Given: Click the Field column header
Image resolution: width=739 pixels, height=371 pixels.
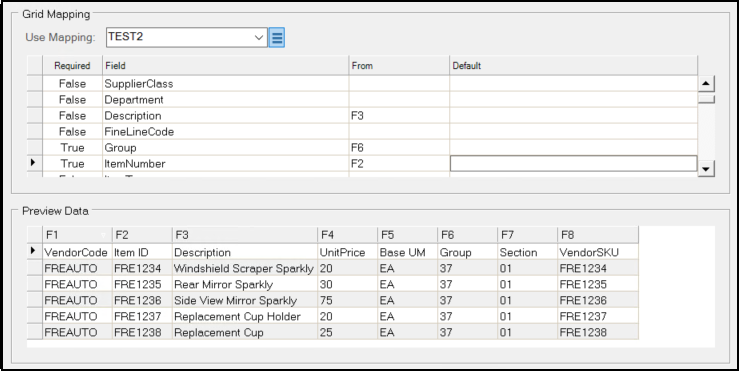Looking at the screenshot, I should point(226,66).
